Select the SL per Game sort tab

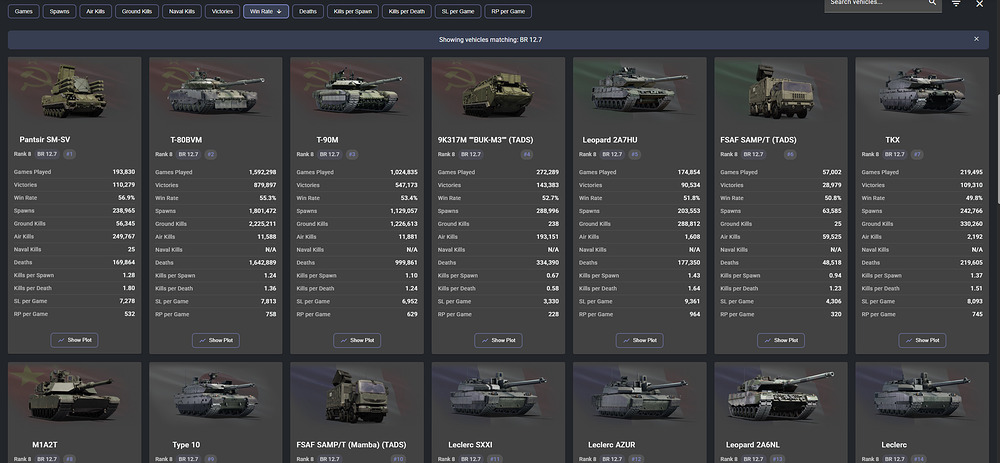(x=457, y=11)
